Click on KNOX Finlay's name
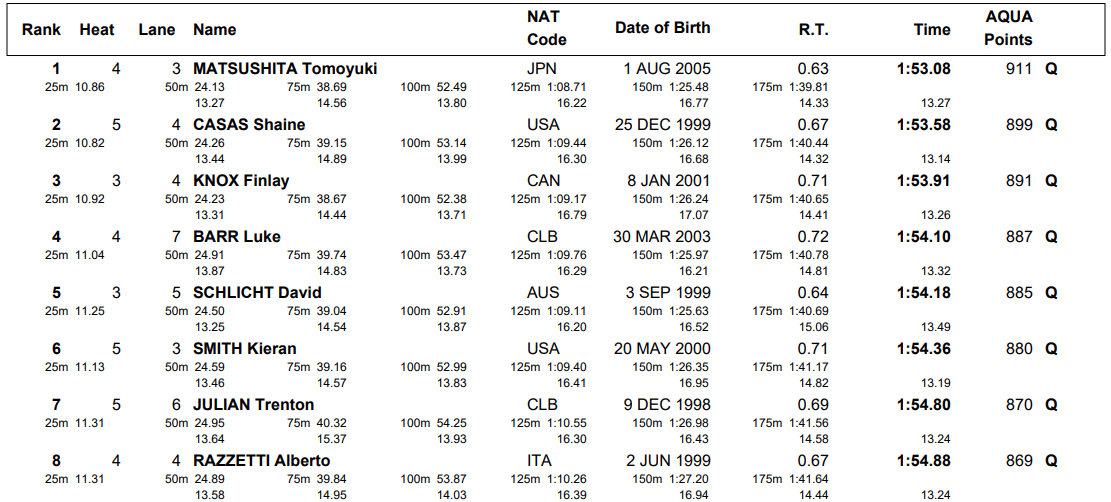 241,181
